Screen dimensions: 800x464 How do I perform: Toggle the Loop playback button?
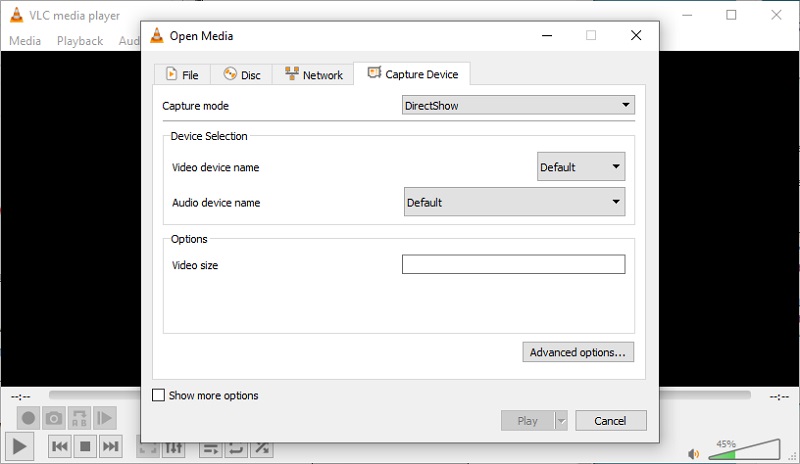click(x=236, y=448)
